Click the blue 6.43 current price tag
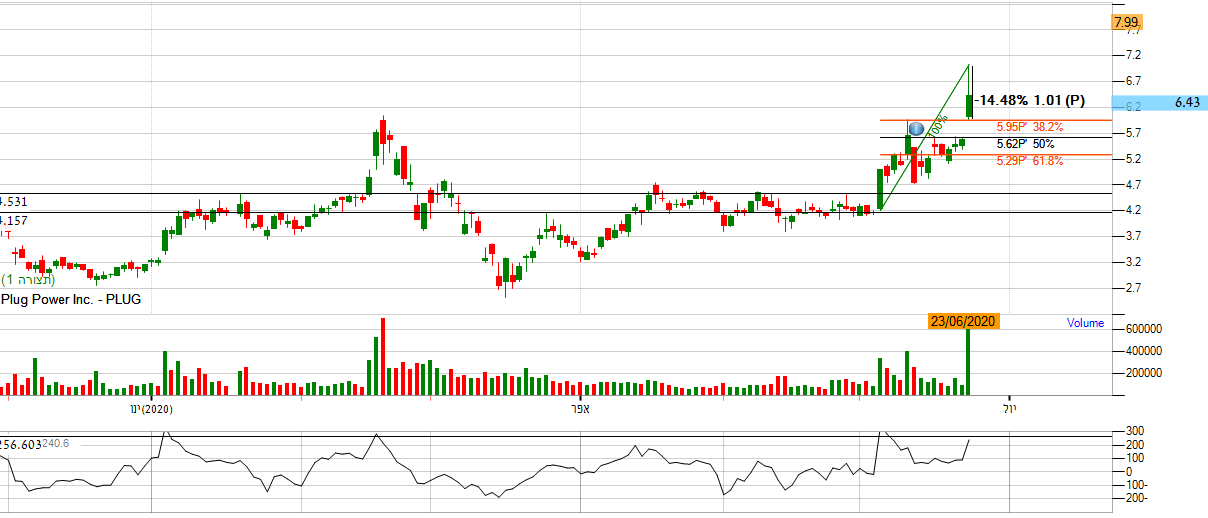Viewport: 1208px width, 518px height. (1187, 102)
